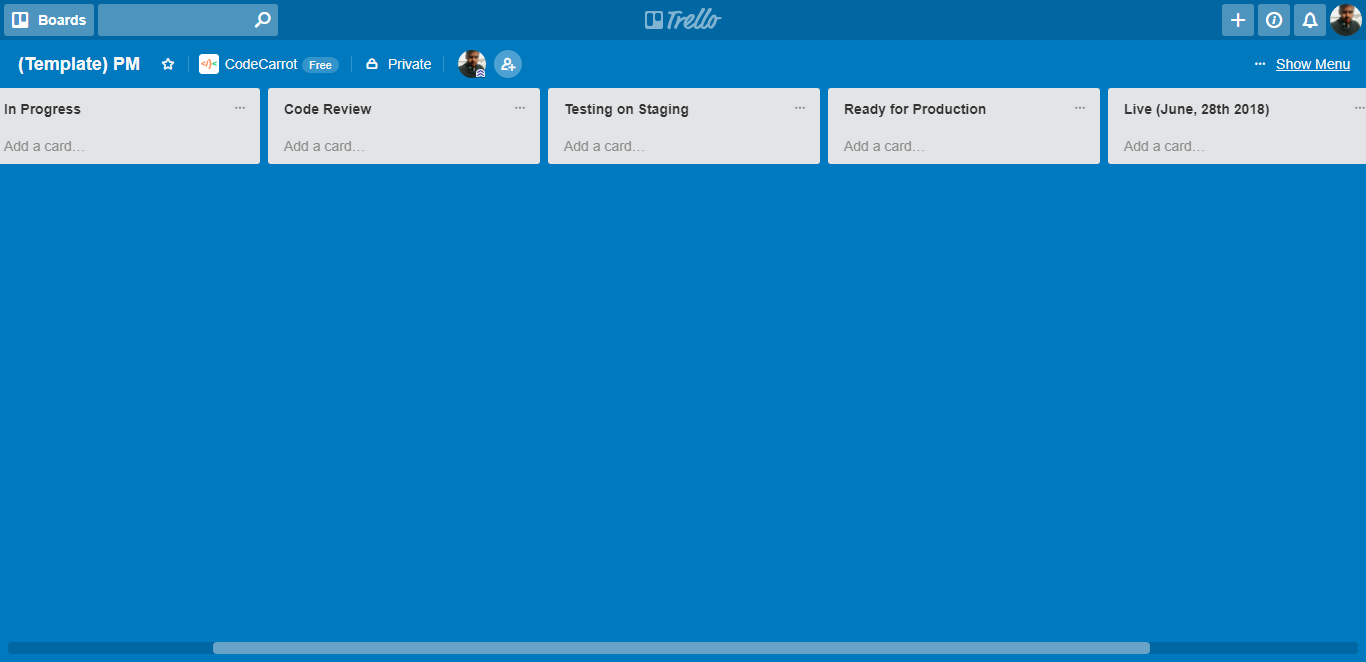
Task: Click the Show Menu link
Action: coord(1313,63)
